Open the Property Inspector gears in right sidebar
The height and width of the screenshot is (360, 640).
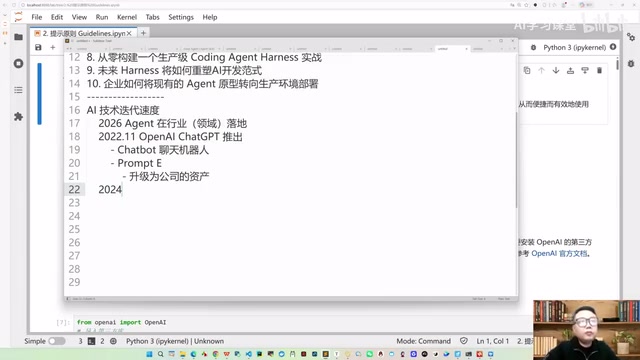pos(631,37)
